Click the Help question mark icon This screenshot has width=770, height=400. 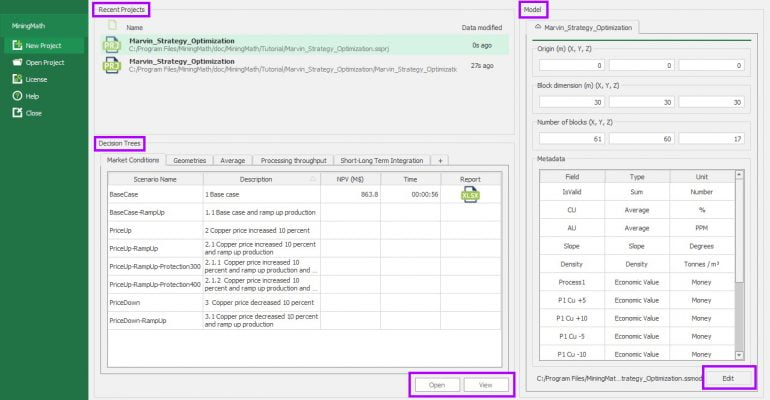click(x=17, y=96)
